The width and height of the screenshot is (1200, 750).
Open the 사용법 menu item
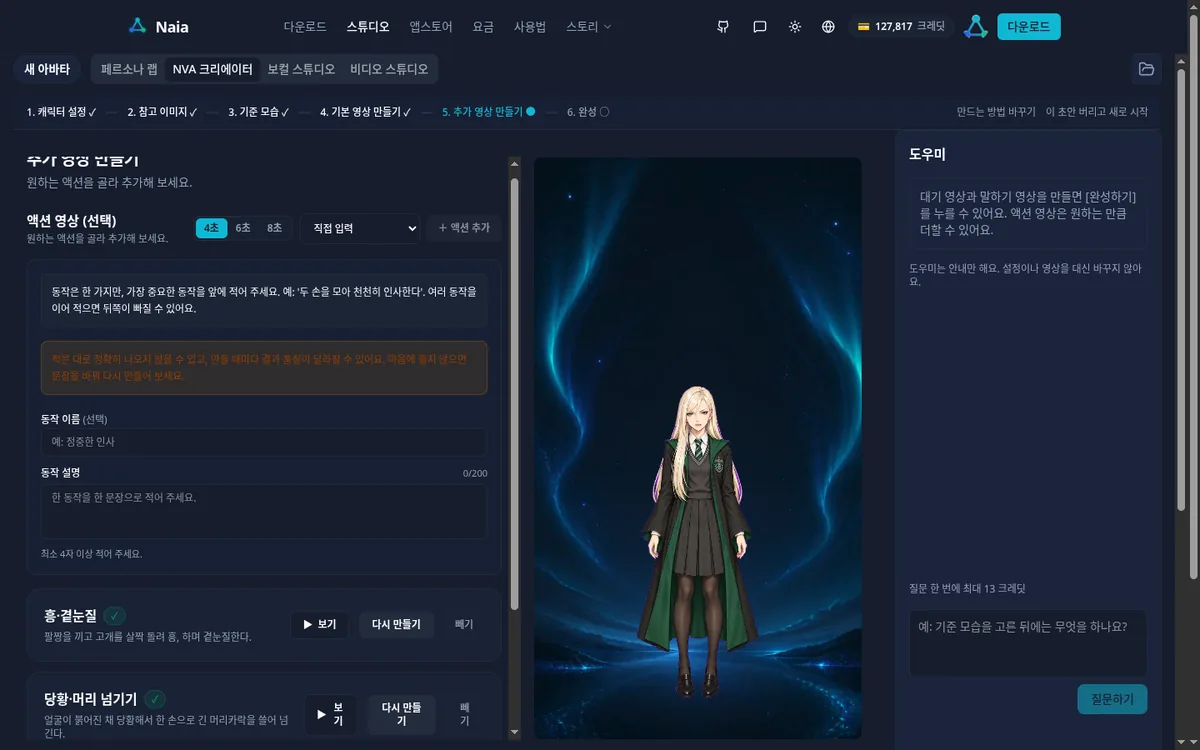[x=530, y=27]
